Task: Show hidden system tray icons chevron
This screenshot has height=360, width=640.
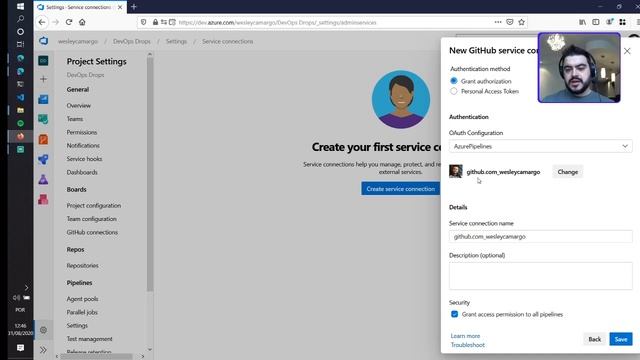Action: 27,287
